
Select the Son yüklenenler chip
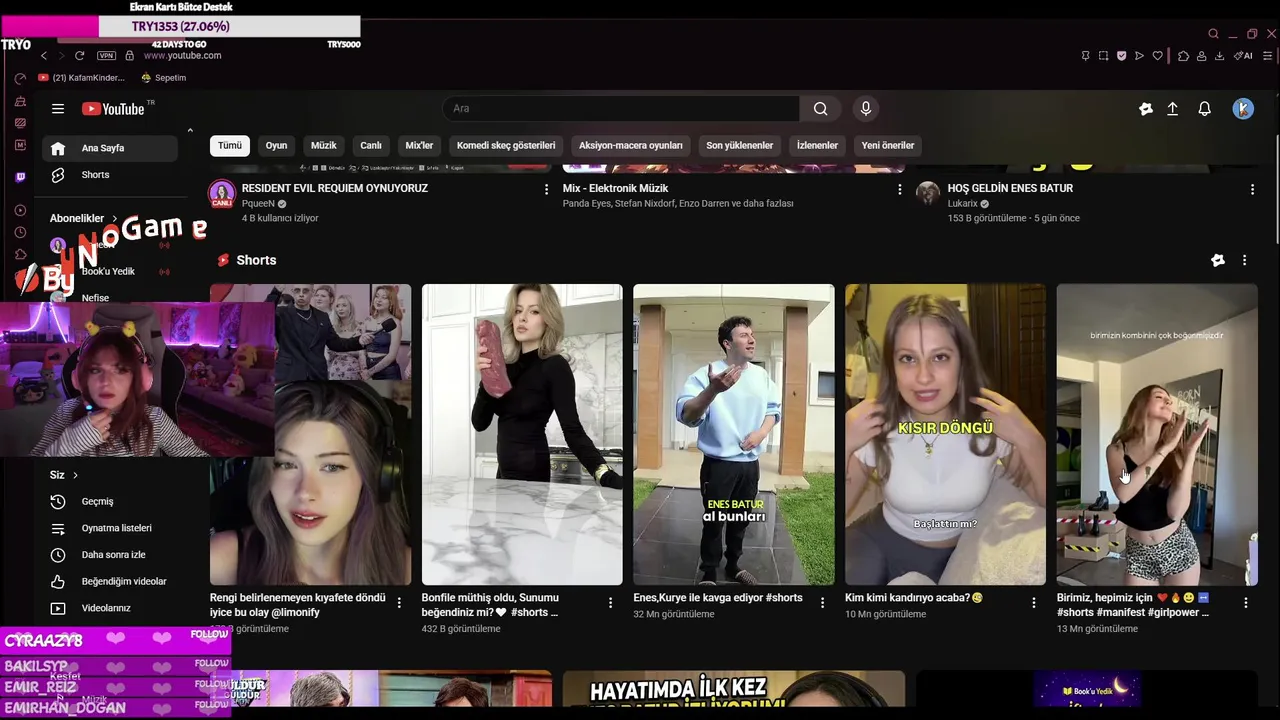point(740,145)
